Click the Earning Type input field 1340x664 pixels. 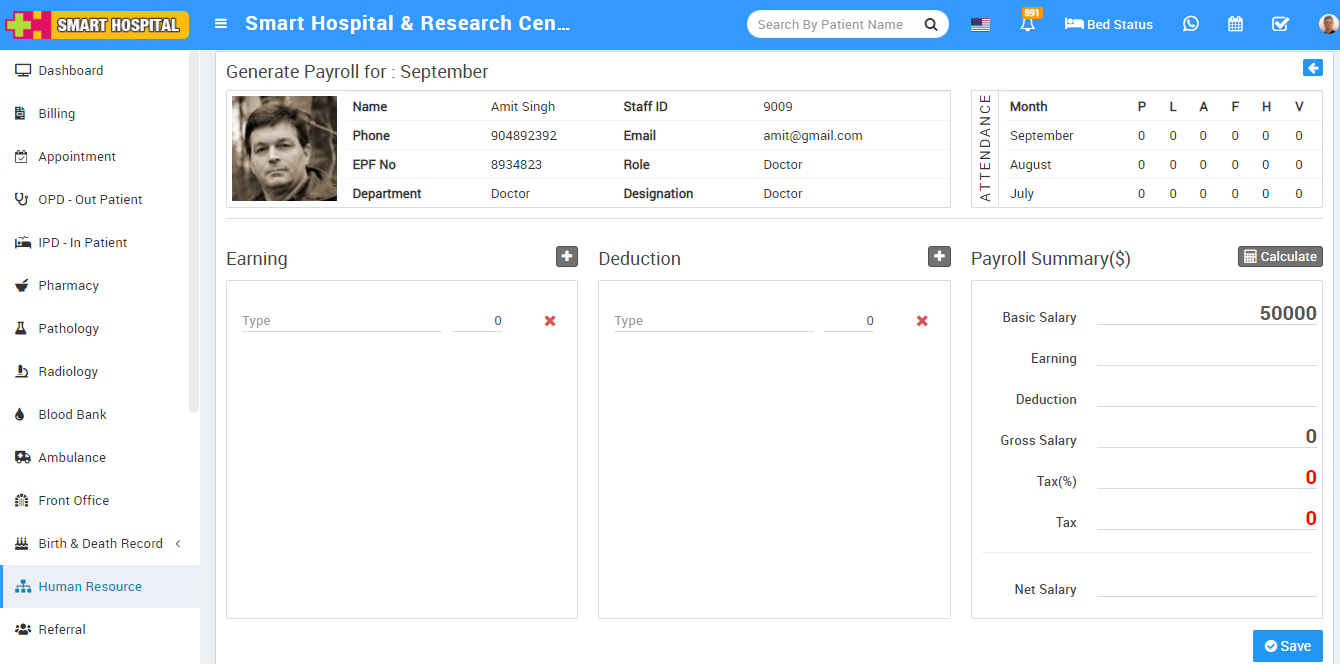[x=341, y=321]
